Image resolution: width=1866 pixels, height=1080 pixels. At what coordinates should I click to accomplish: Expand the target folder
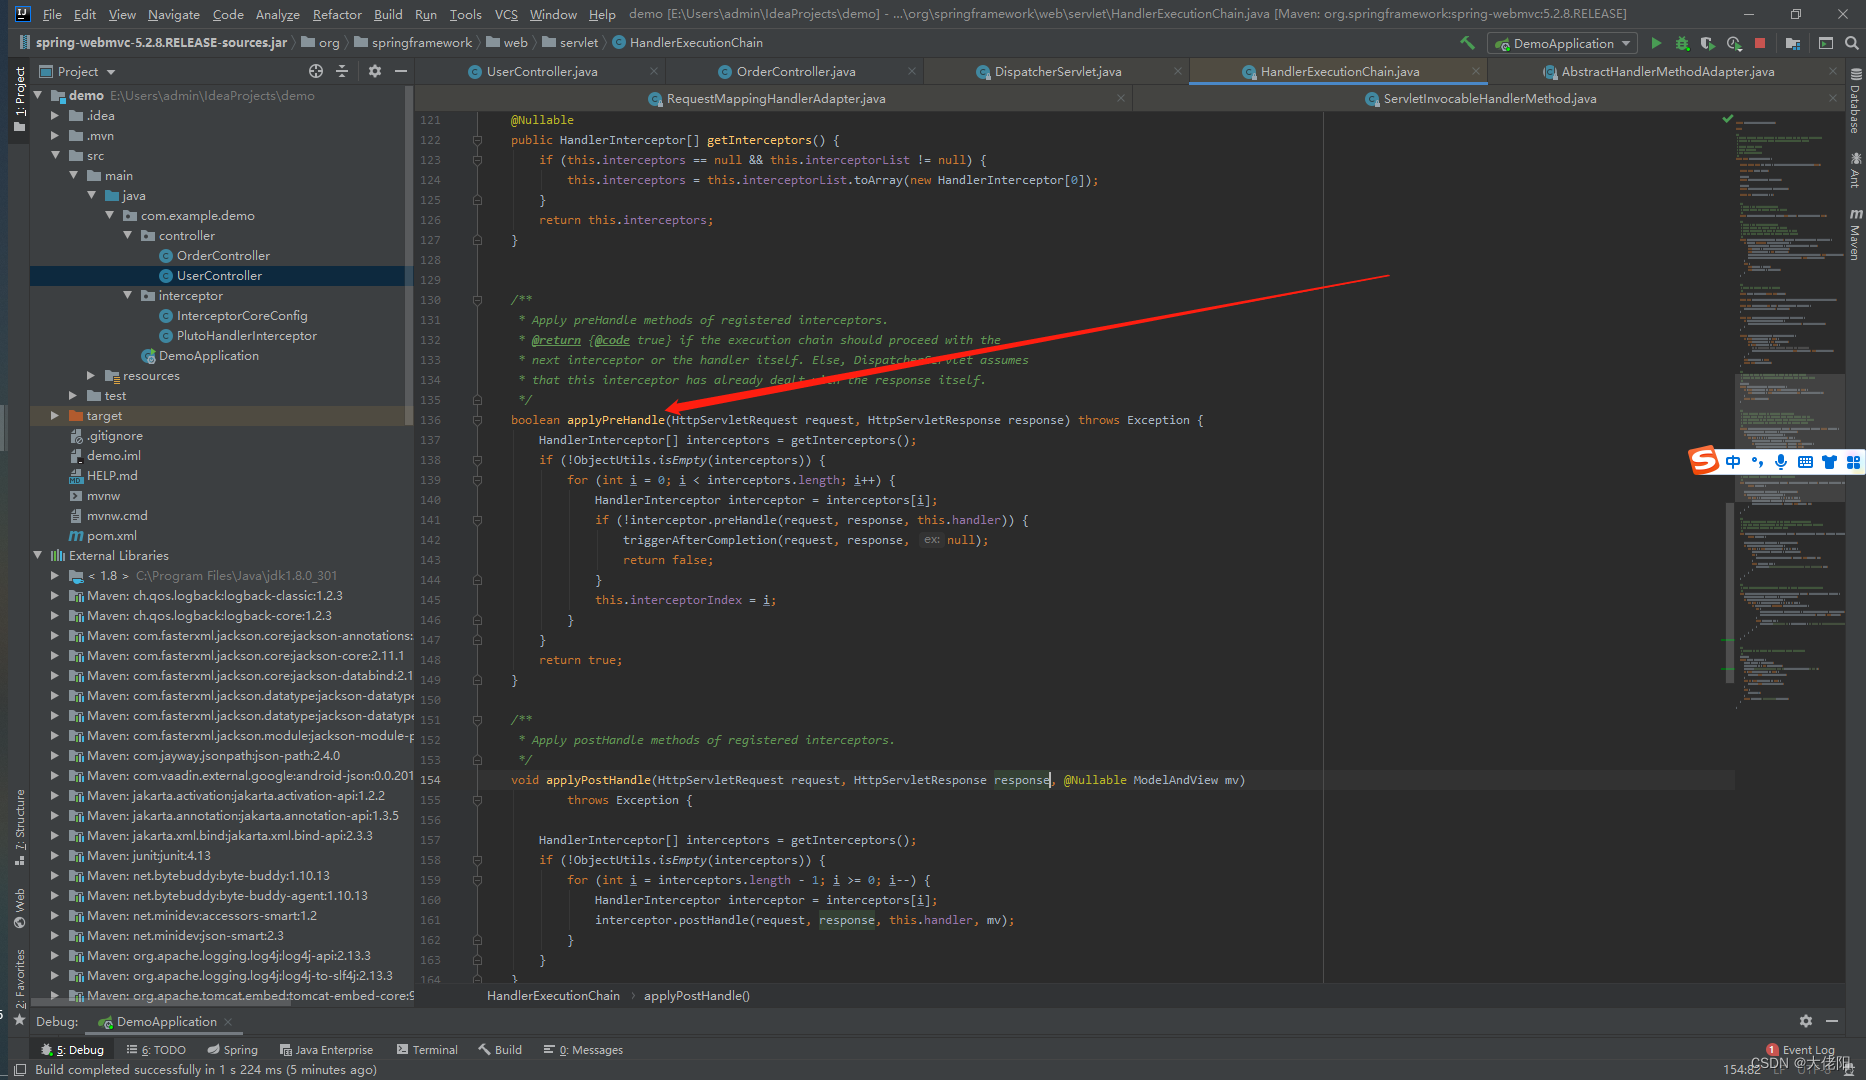(55, 415)
